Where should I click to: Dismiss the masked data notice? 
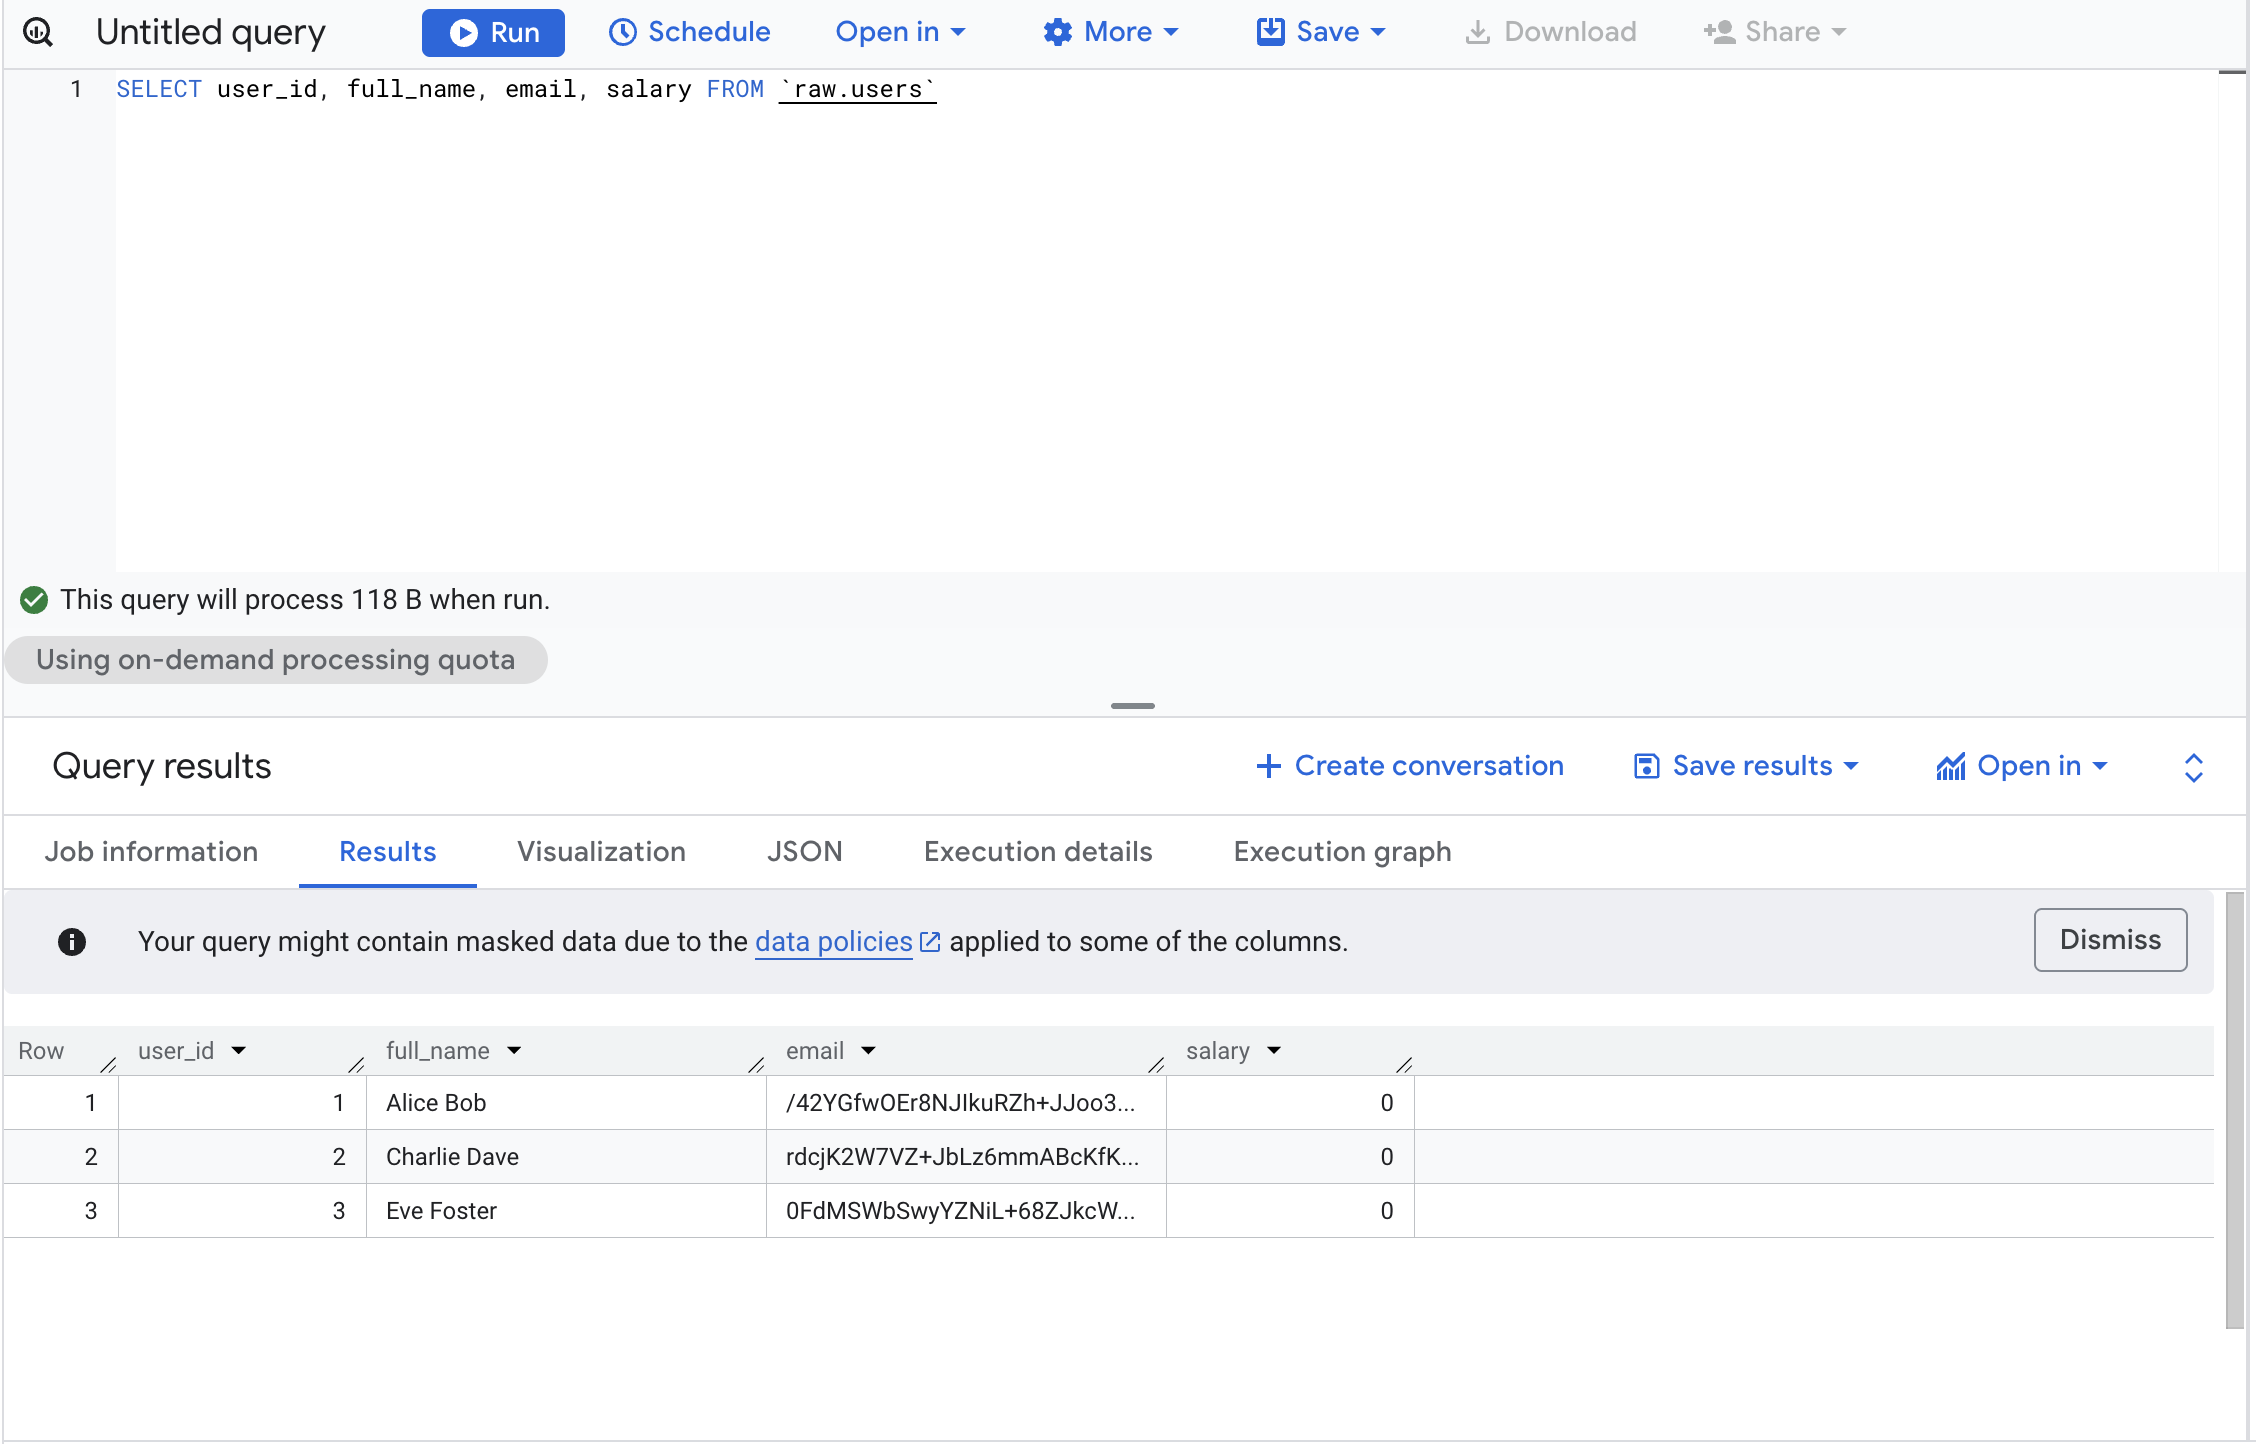click(2110, 940)
